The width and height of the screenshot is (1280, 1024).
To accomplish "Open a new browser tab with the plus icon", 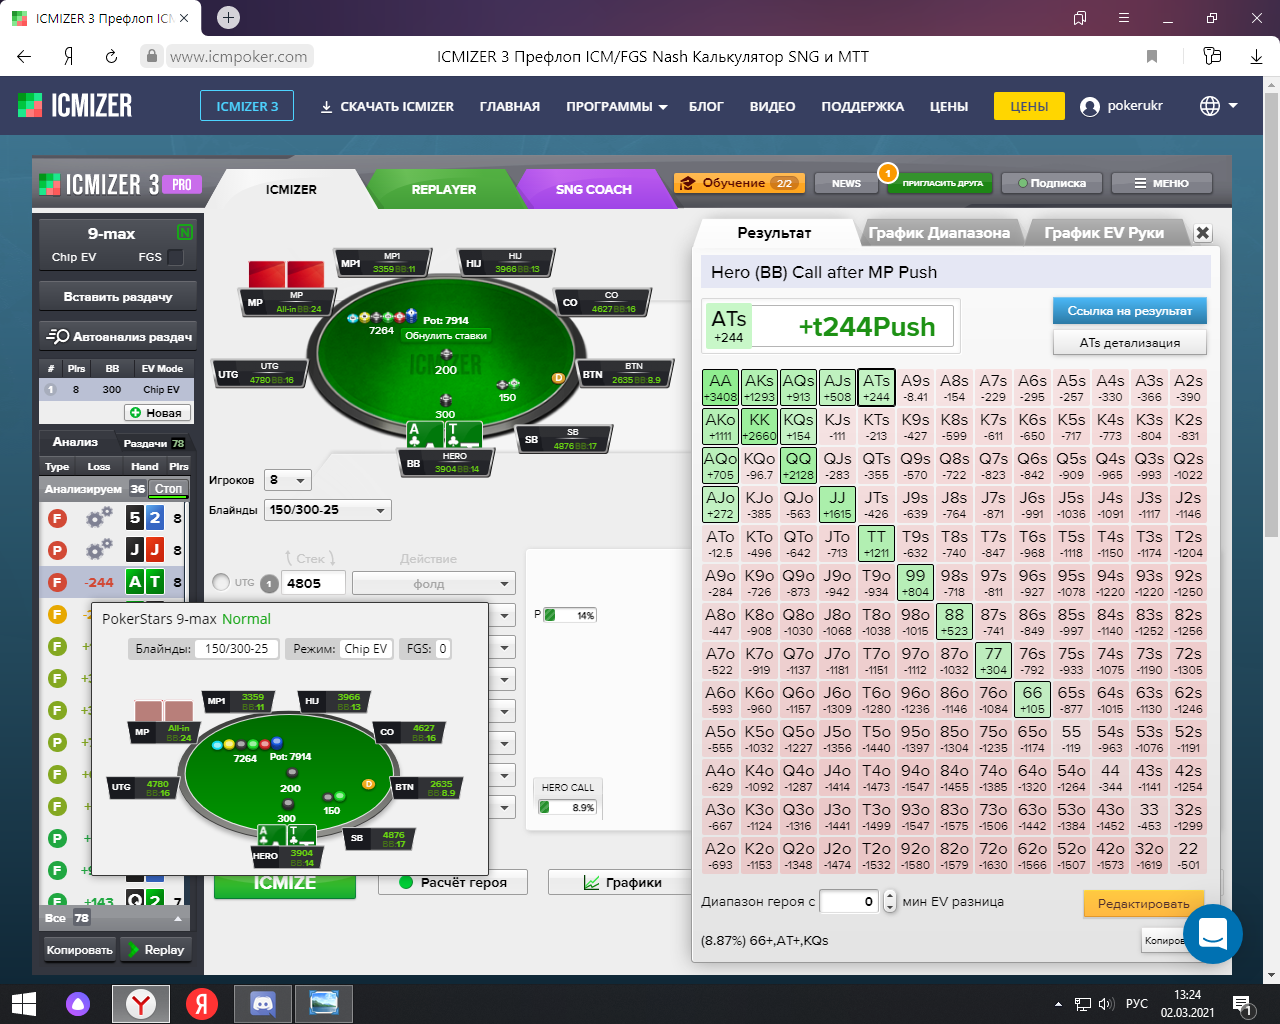I will pos(228,17).
